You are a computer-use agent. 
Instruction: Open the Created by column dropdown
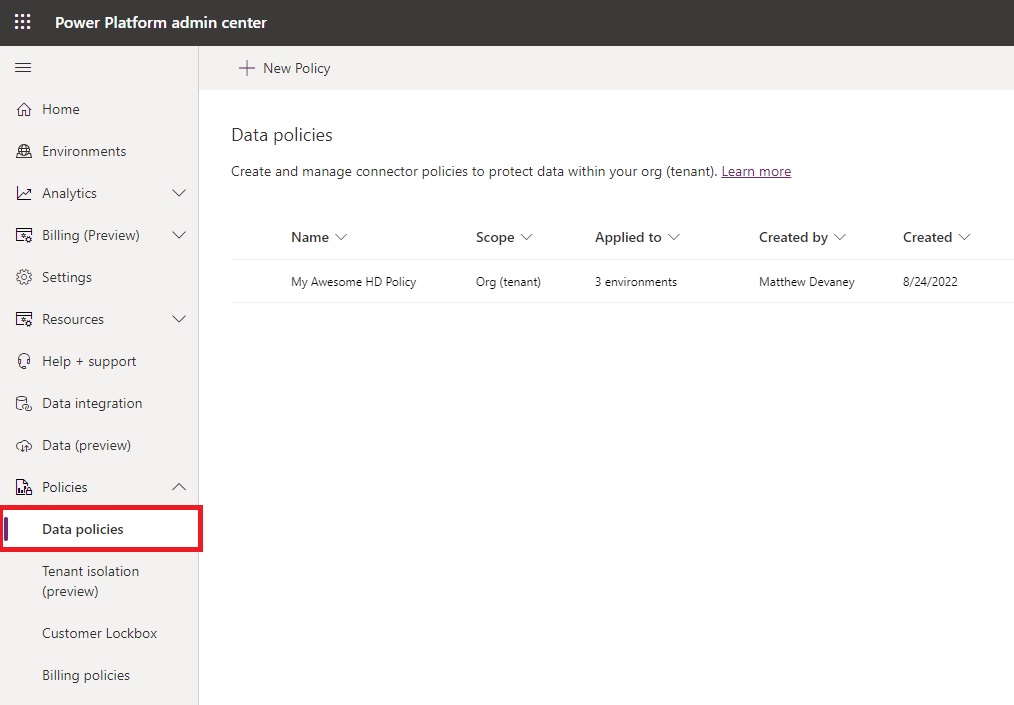[x=840, y=237]
